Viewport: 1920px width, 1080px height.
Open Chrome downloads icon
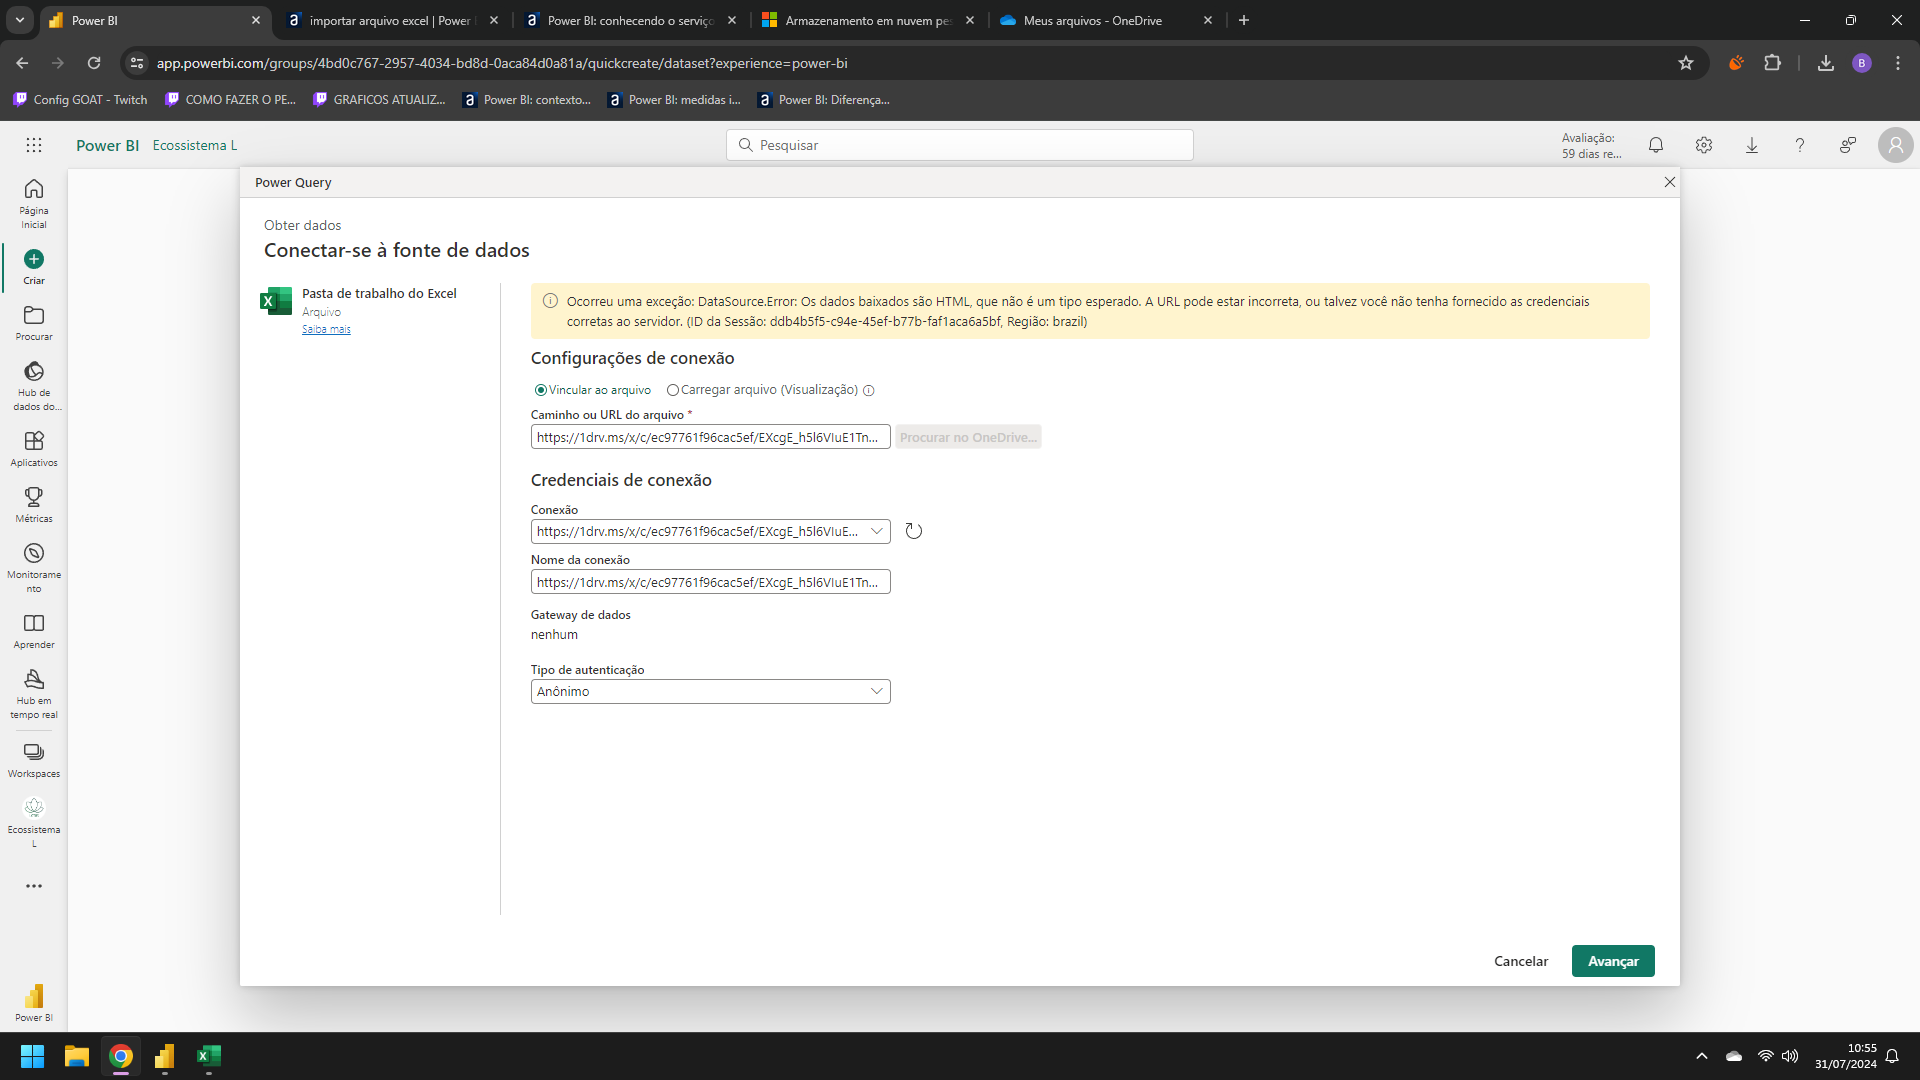coord(1826,63)
